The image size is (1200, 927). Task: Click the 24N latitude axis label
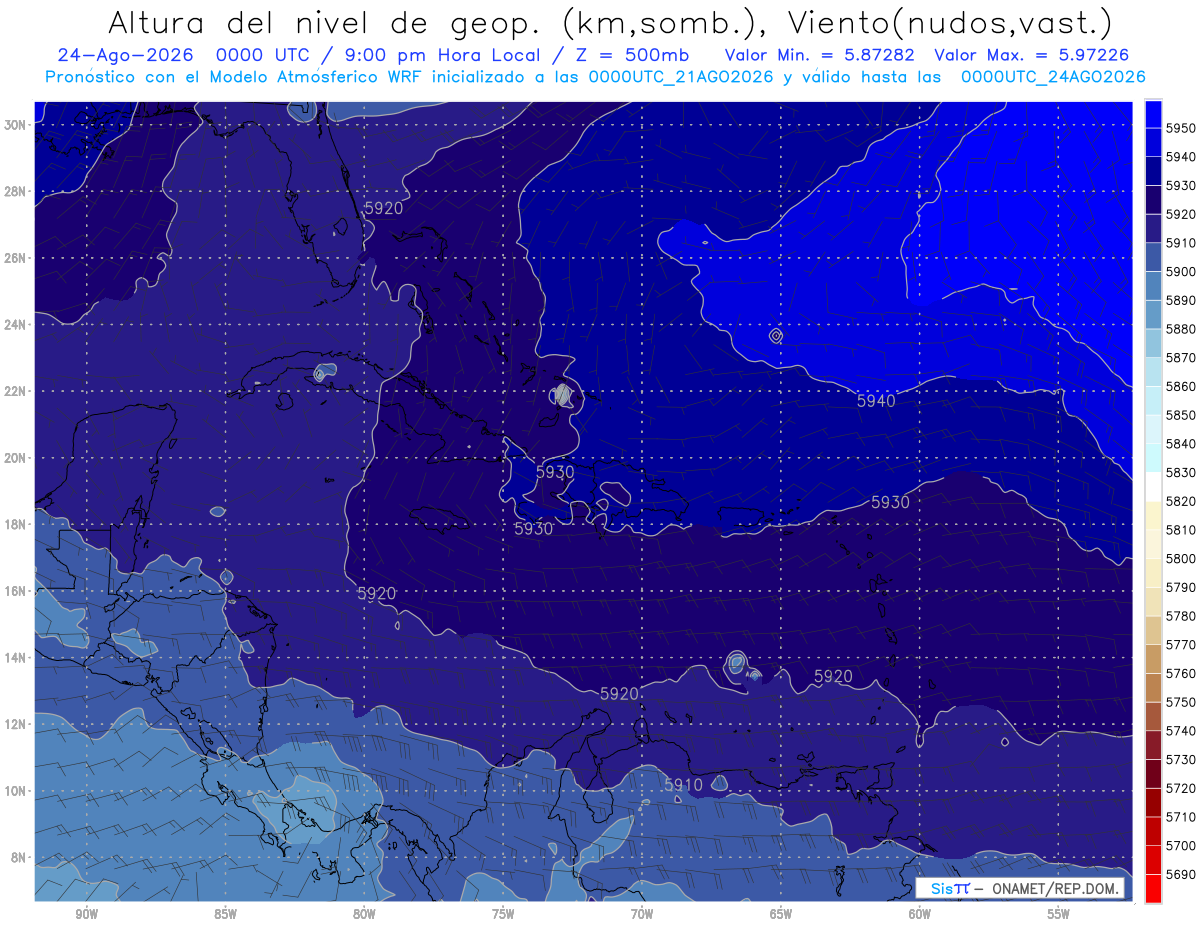pos(15,324)
